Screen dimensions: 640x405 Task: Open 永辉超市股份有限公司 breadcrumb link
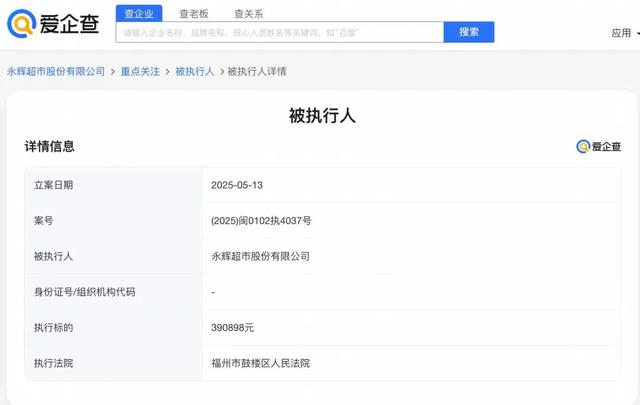pos(56,71)
